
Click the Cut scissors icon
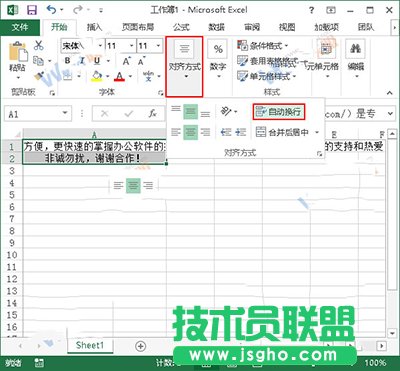click(x=39, y=45)
